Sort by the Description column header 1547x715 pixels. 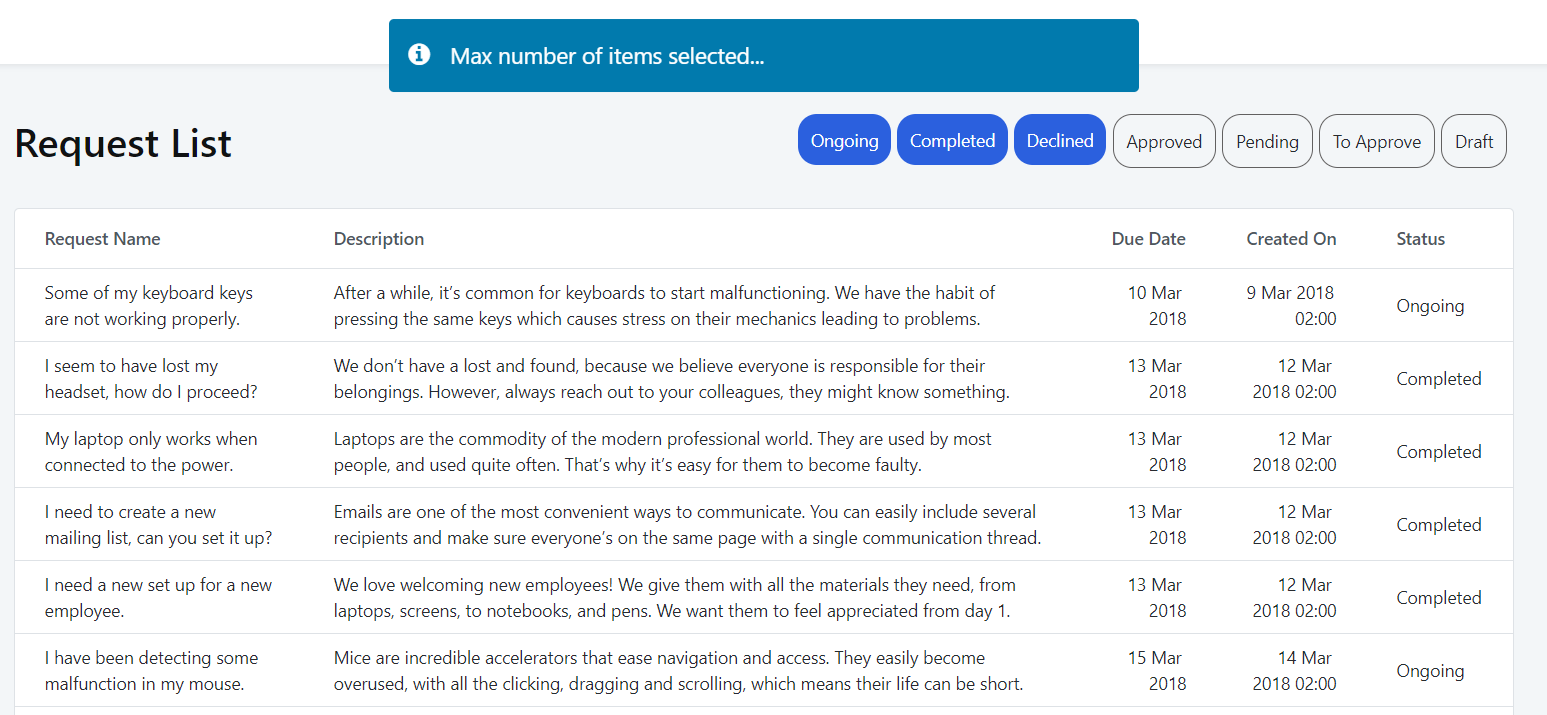click(379, 239)
